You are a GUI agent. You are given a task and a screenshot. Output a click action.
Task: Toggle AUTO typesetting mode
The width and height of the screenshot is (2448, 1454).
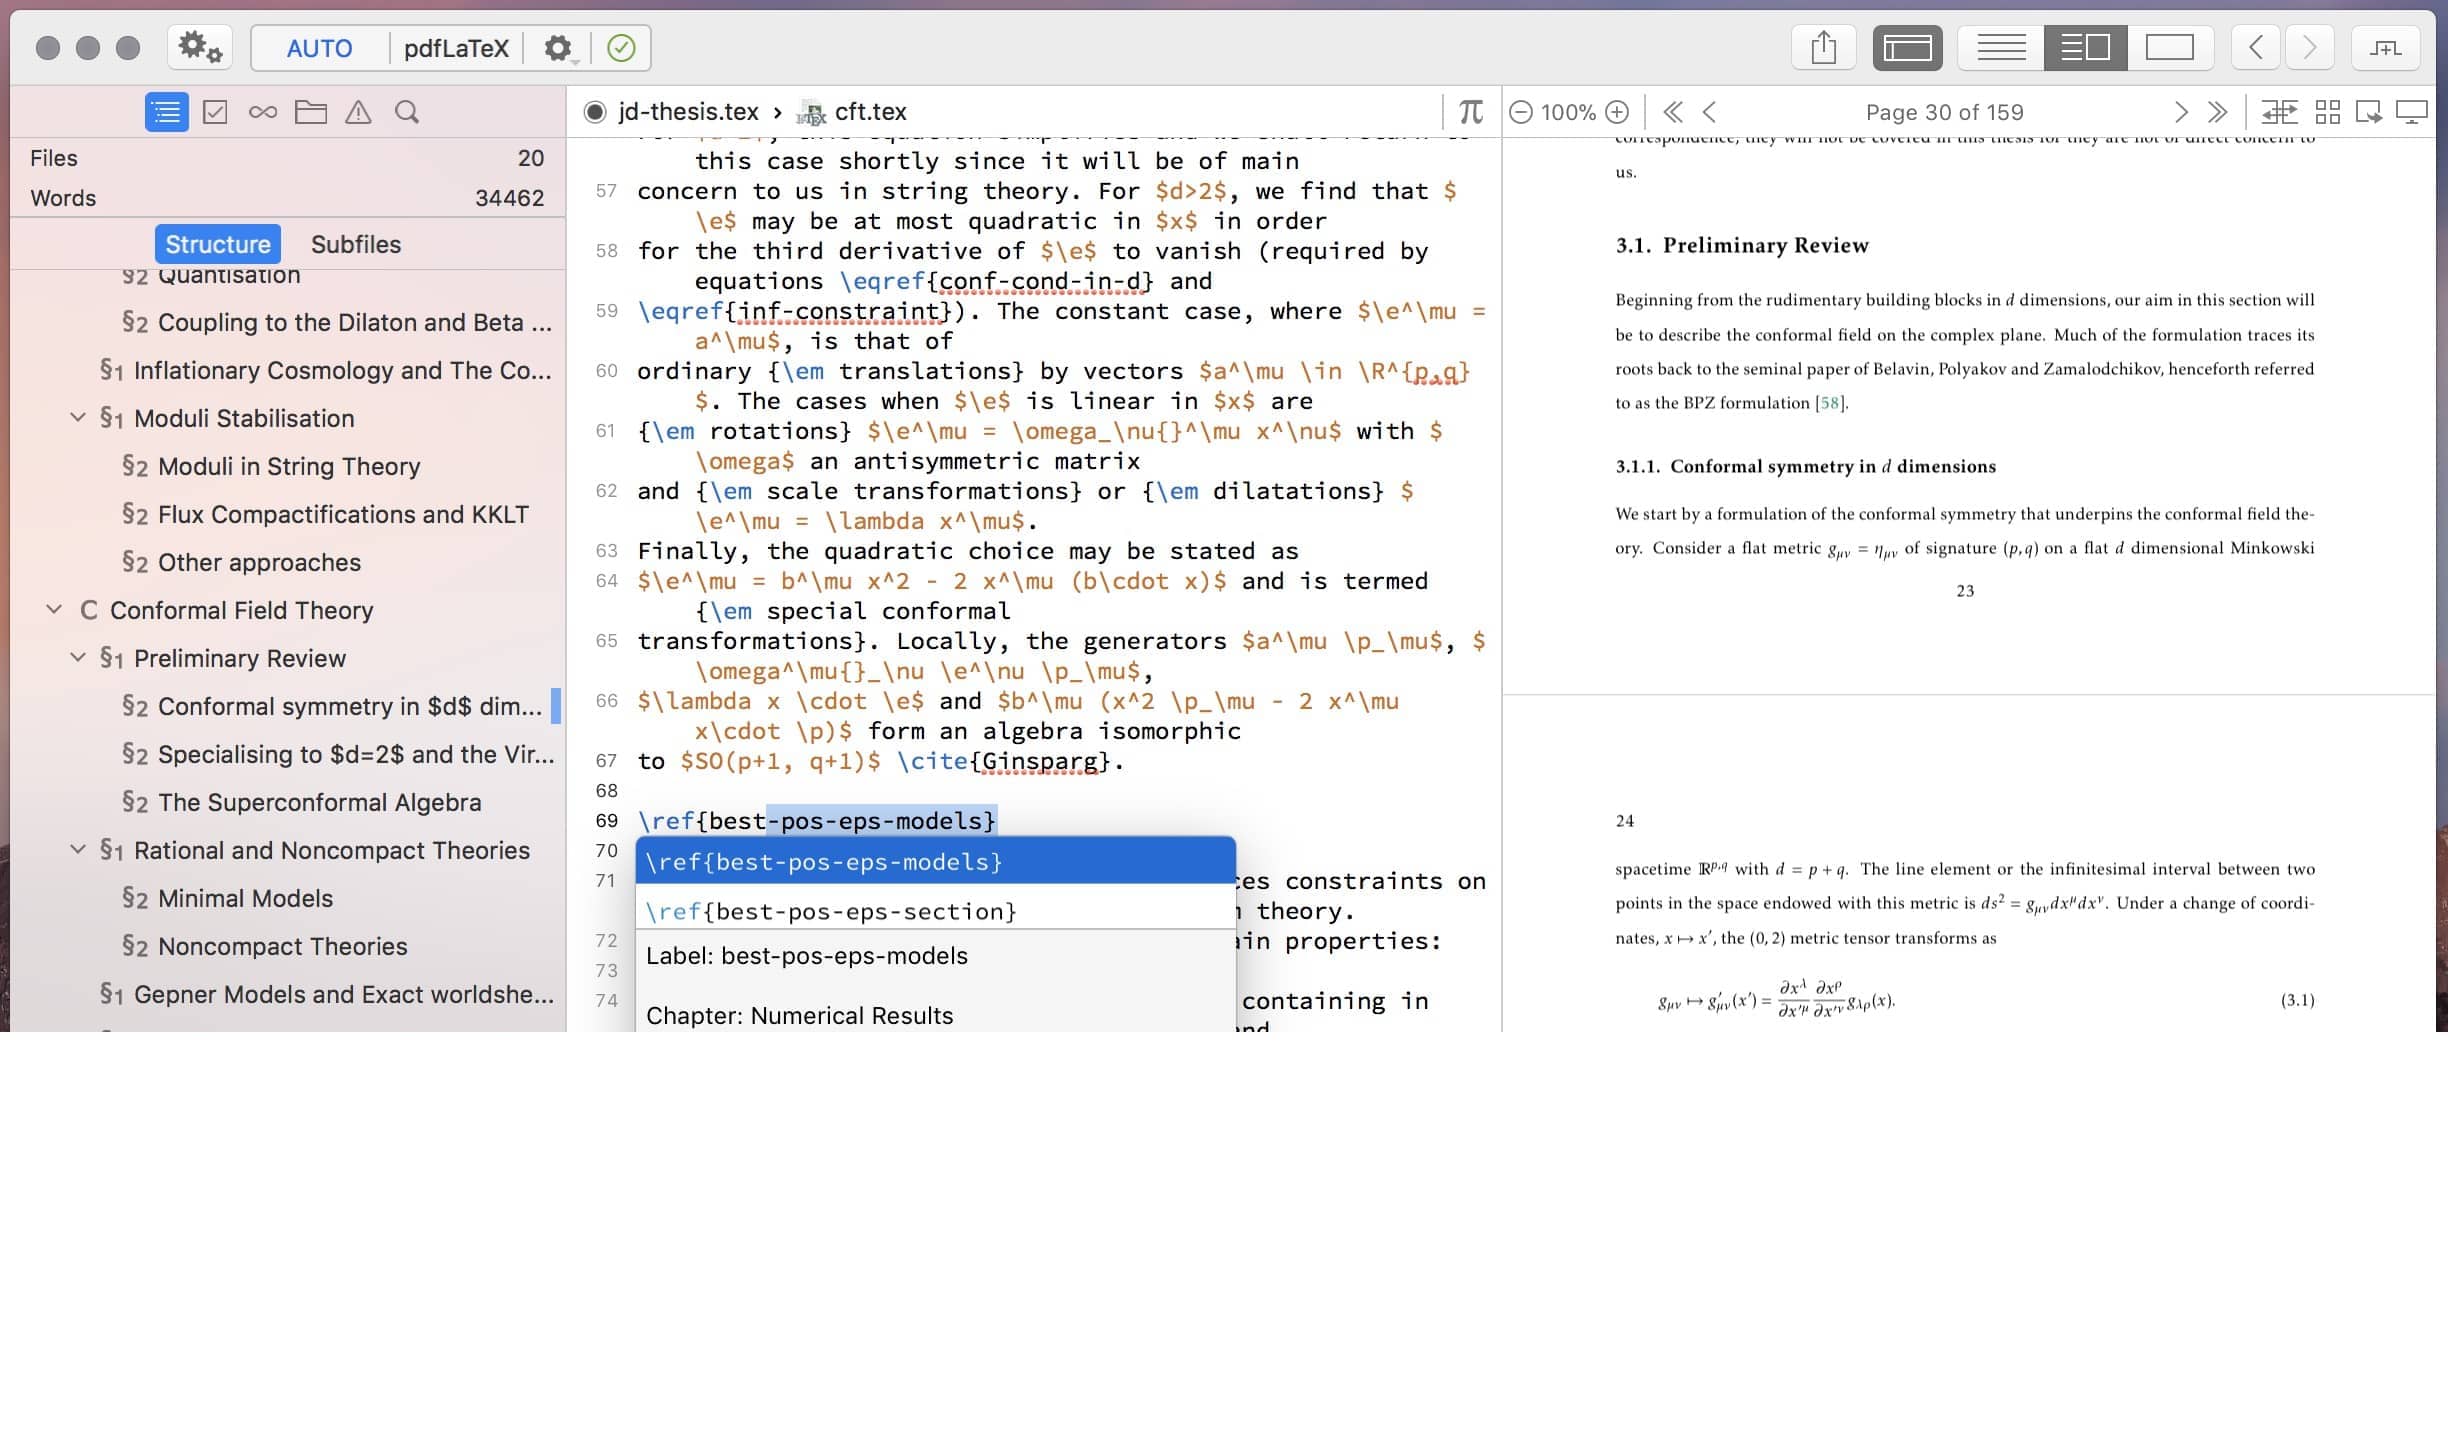click(319, 48)
